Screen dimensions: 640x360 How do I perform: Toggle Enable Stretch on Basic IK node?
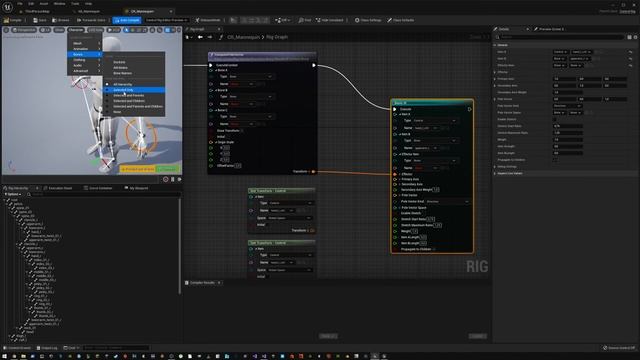pyautogui.click(x=423, y=213)
